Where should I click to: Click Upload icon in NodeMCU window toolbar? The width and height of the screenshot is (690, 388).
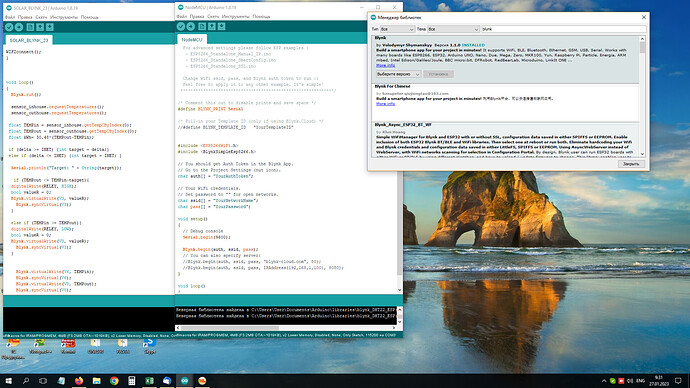[191, 26]
